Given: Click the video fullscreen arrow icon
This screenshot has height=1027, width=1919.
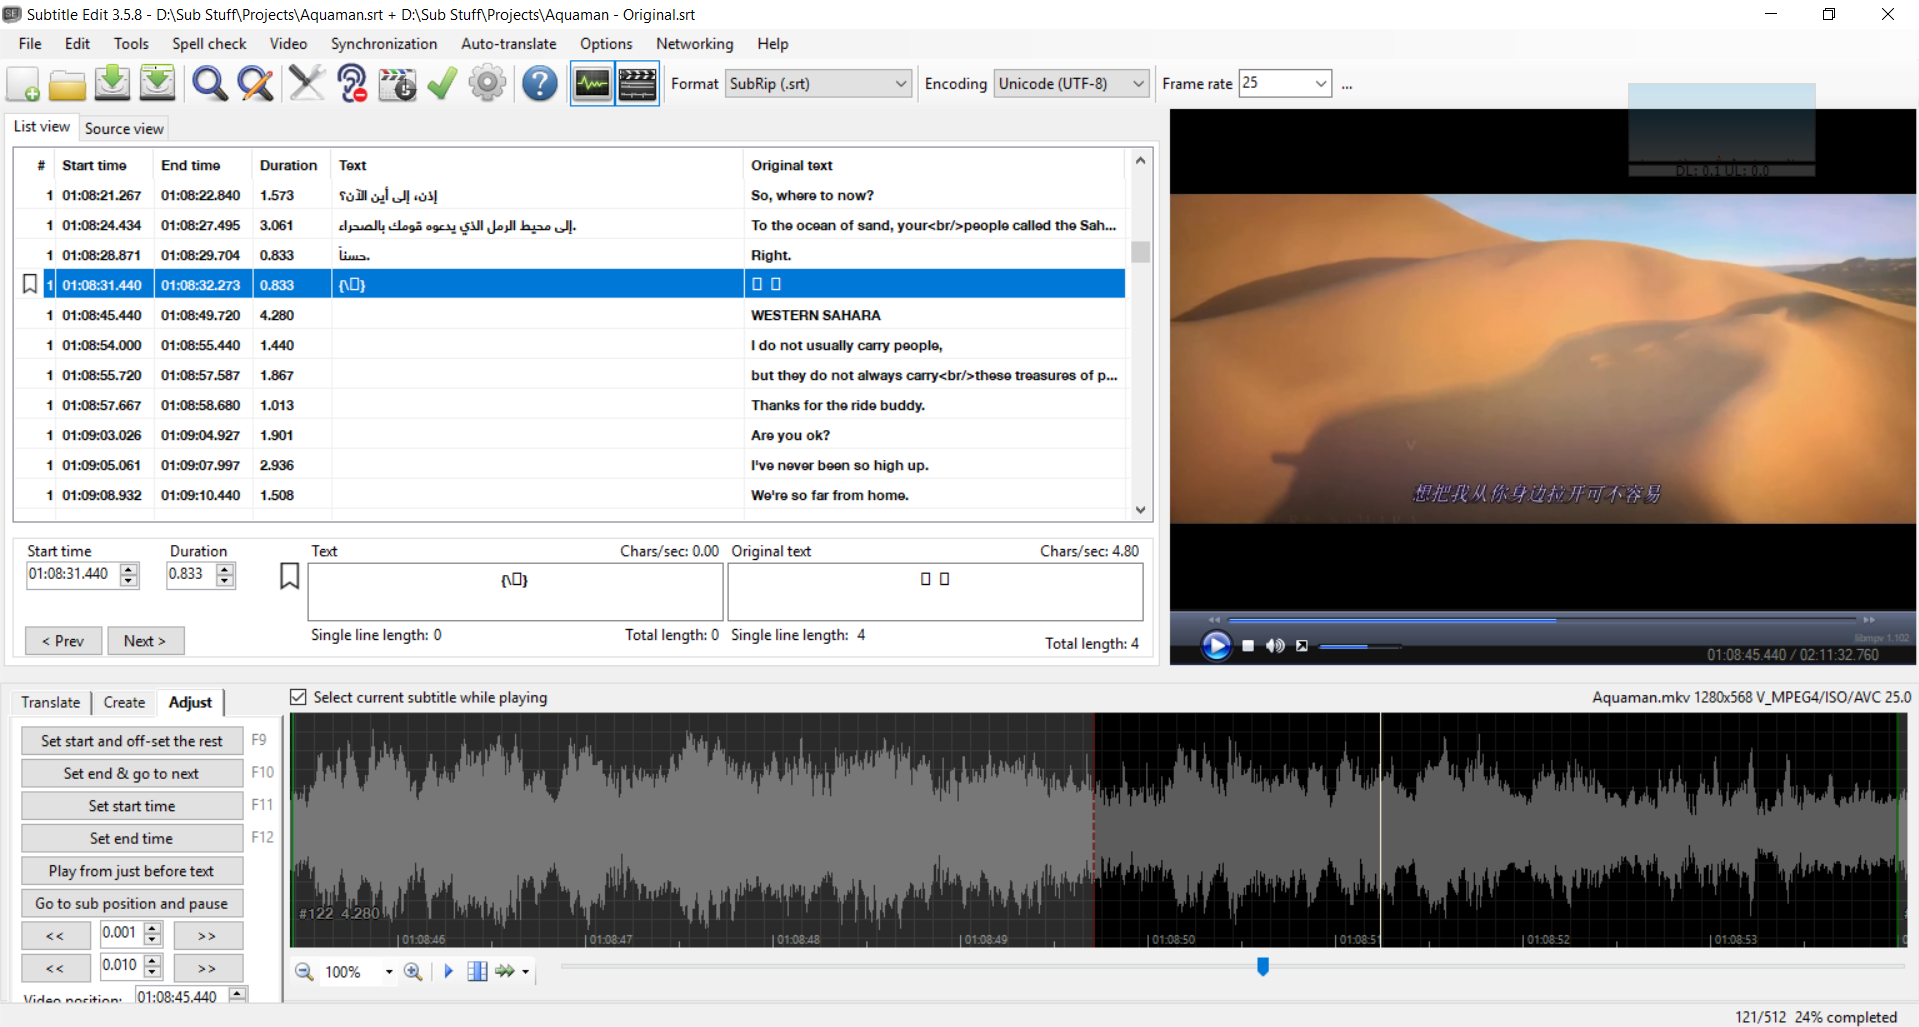Looking at the screenshot, I should click(x=1302, y=646).
